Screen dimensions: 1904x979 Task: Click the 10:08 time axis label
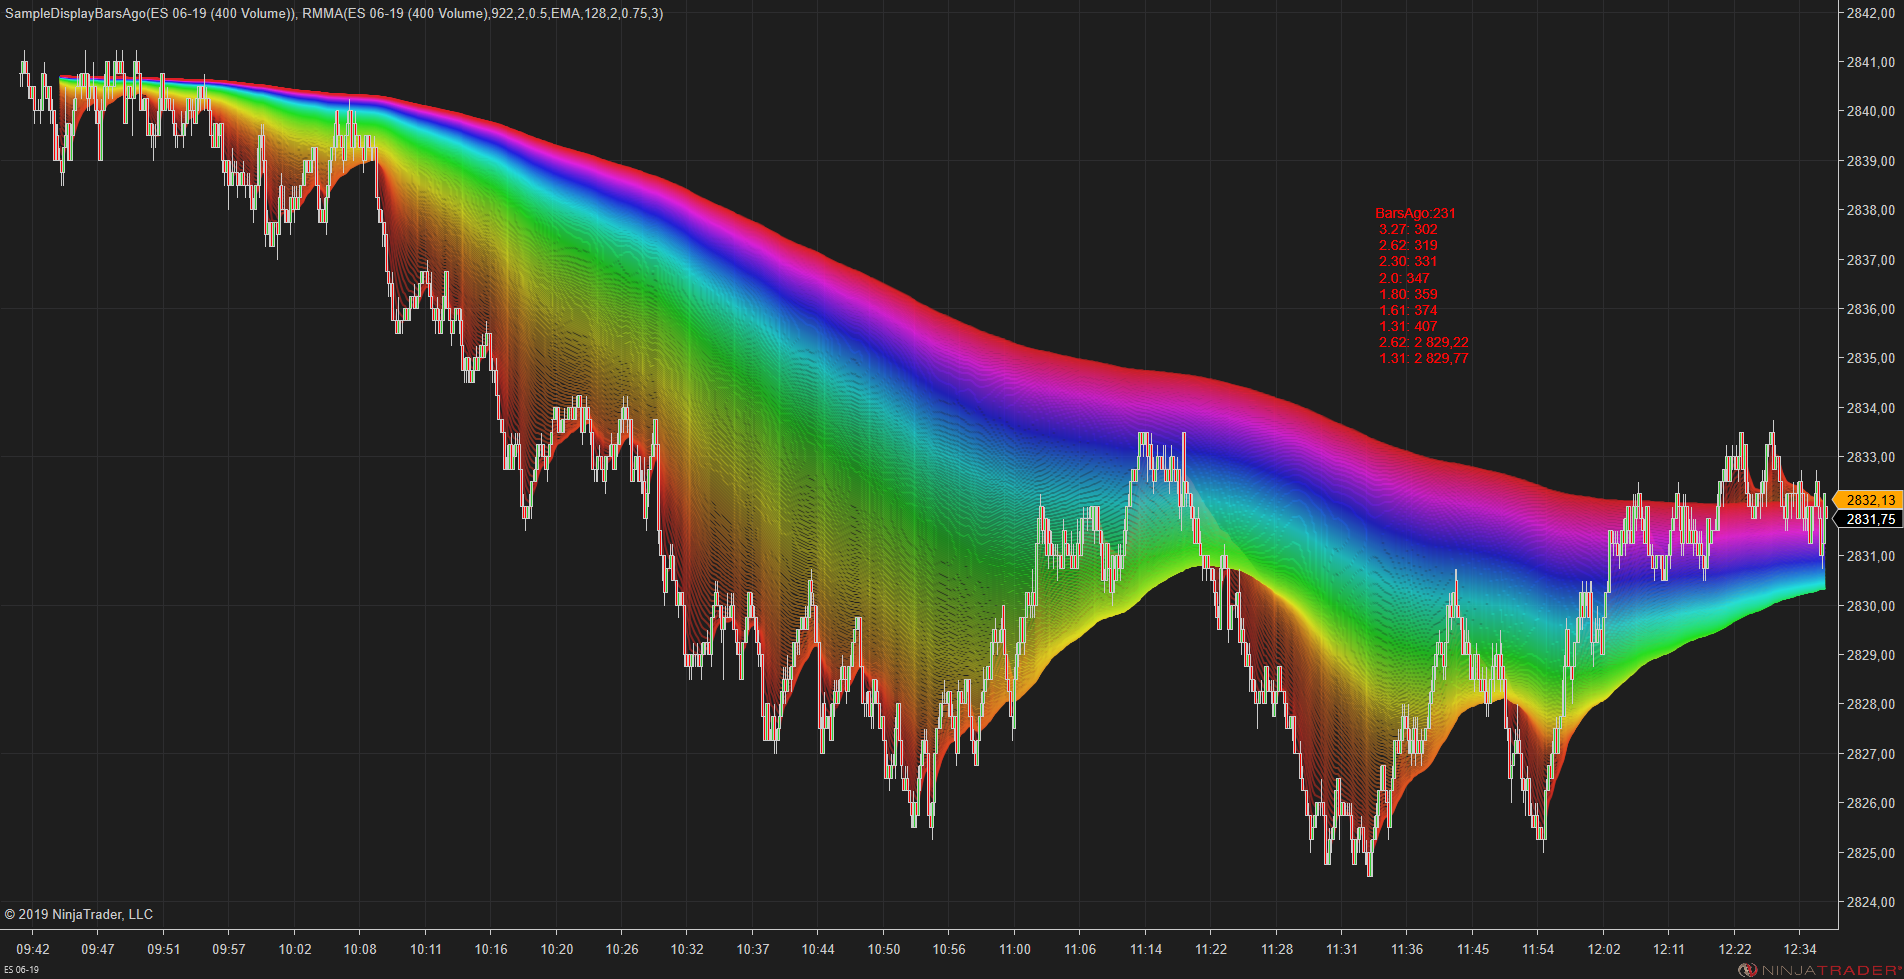[360, 949]
